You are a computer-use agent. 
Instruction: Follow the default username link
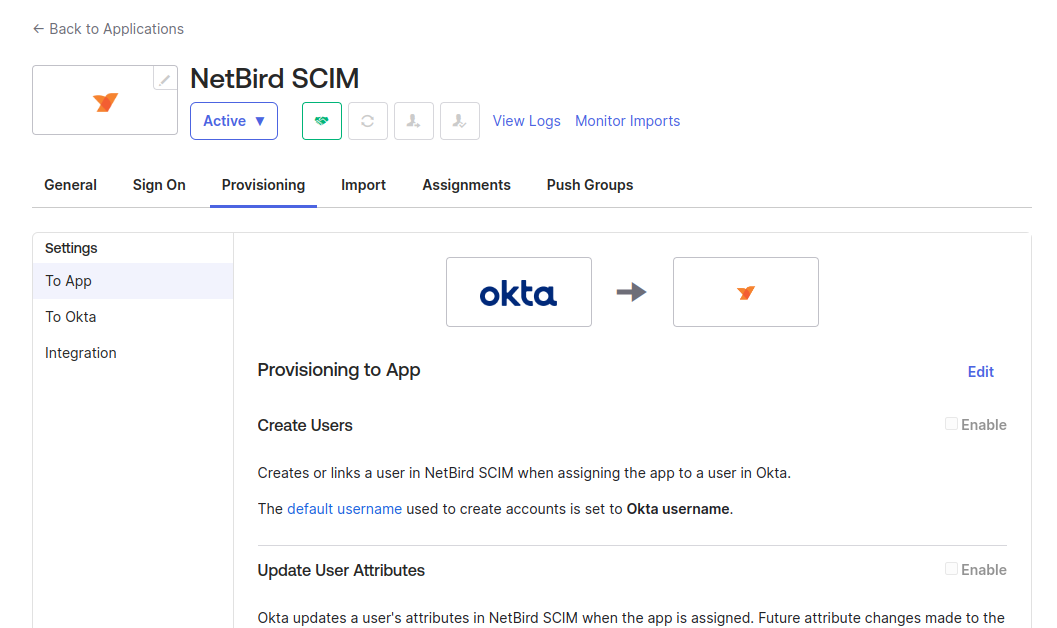344,509
